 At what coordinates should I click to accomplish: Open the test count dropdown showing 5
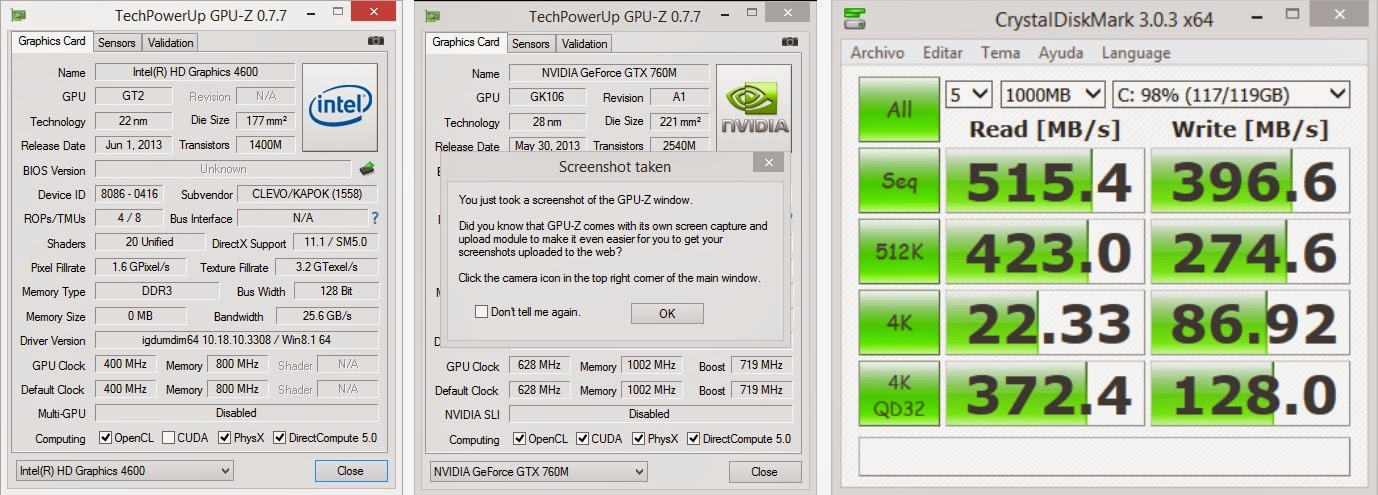tap(969, 94)
